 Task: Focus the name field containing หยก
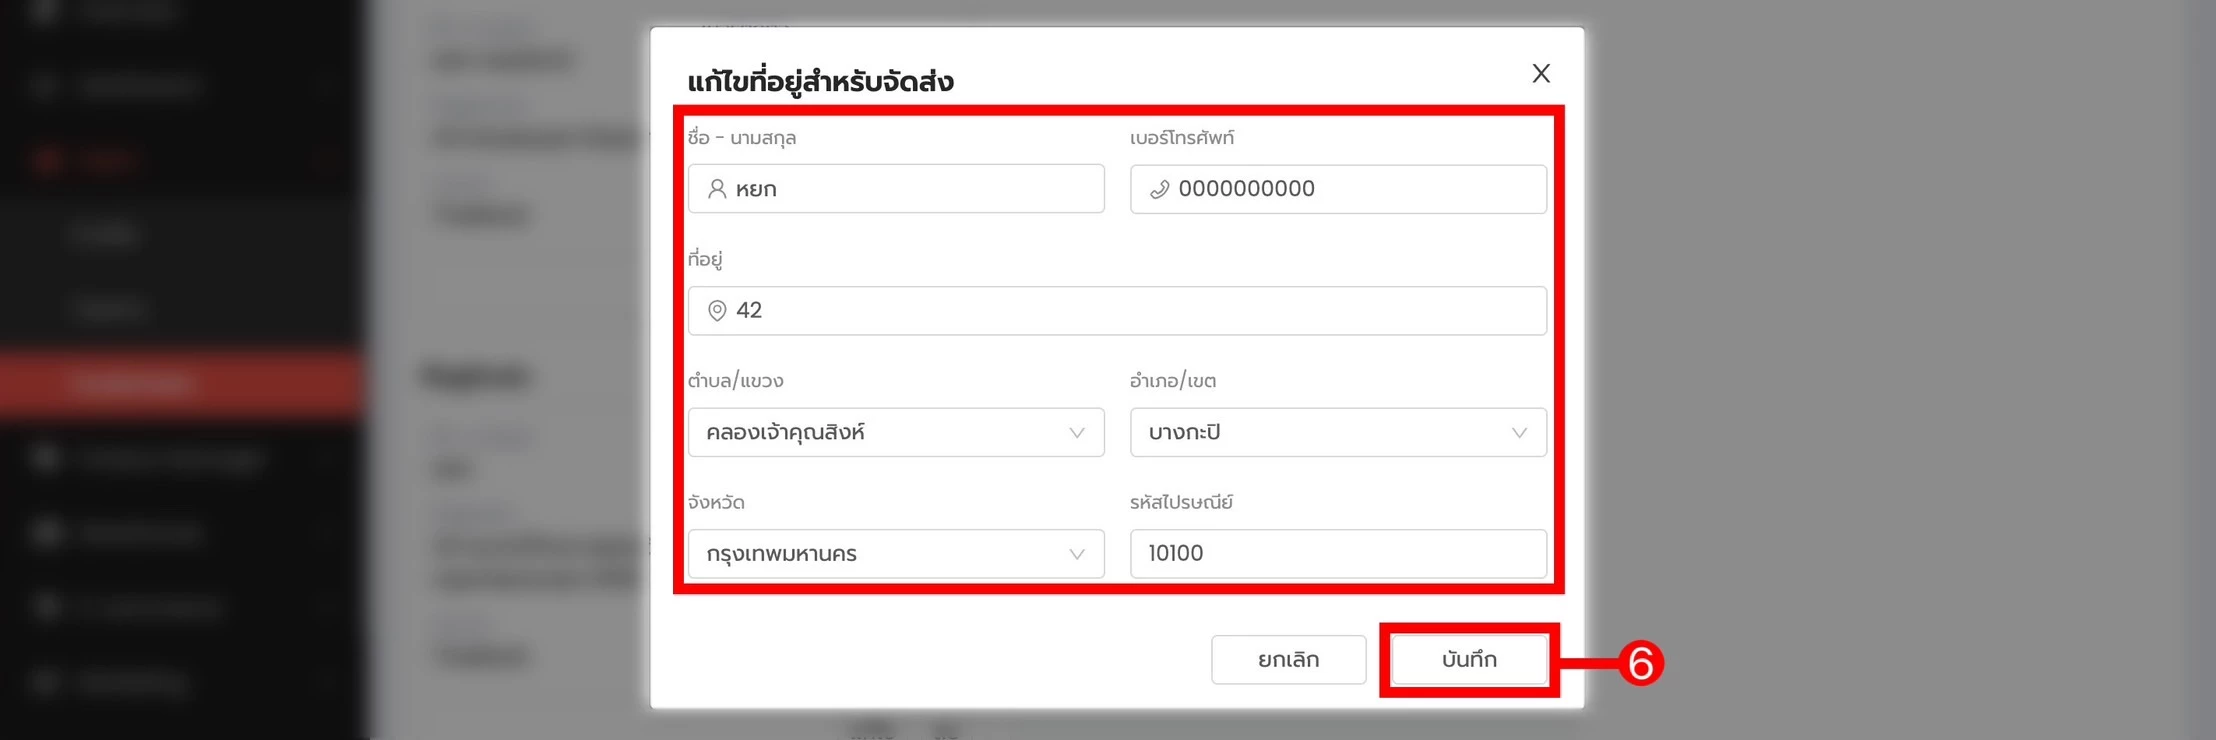click(x=896, y=189)
